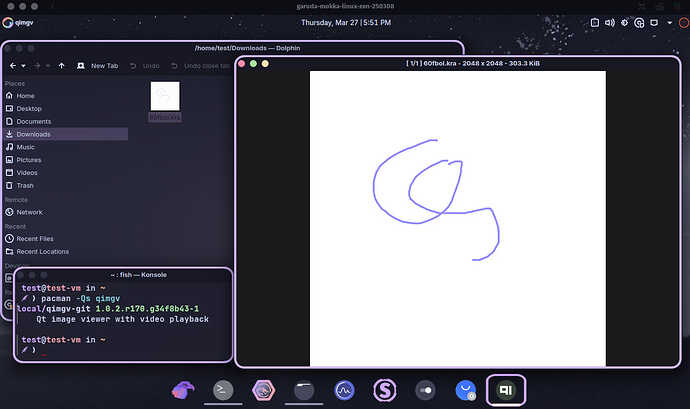Open the settings toggle icon in dock
Image resolution: width=690 pixels, height=409 pixels.
click(426, 390)
